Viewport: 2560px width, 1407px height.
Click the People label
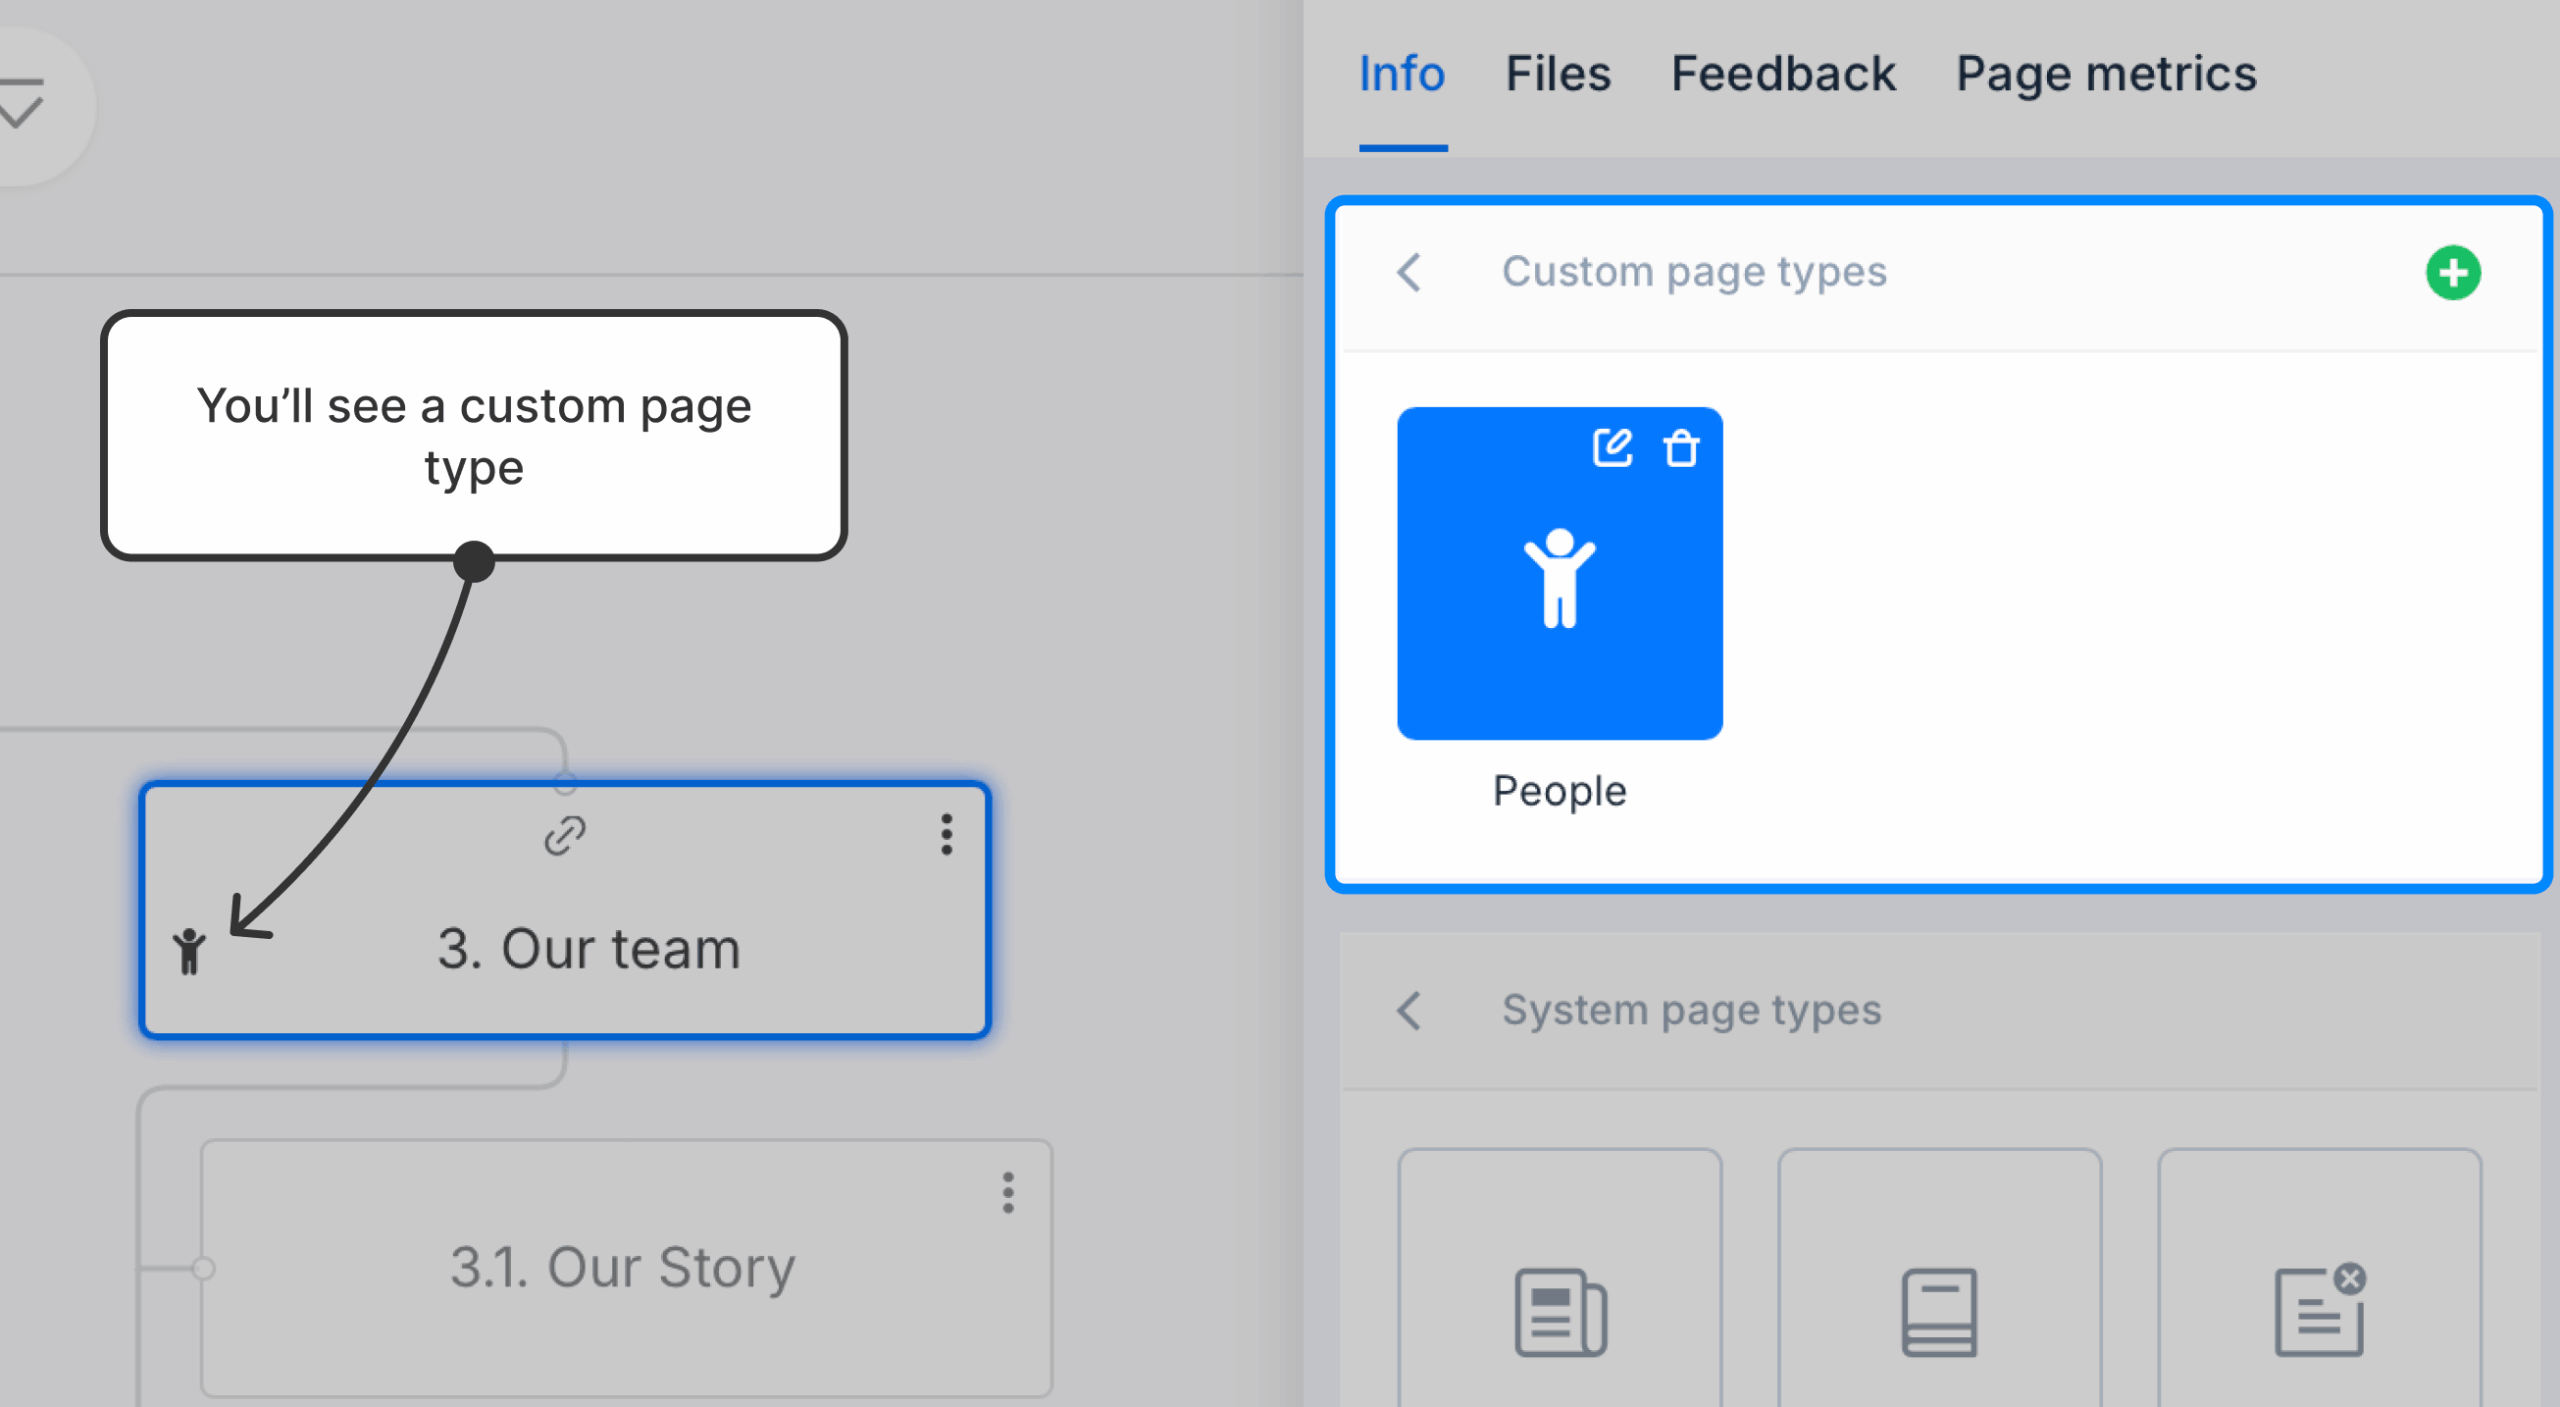pyautogui.click(x=1559, y=791)
